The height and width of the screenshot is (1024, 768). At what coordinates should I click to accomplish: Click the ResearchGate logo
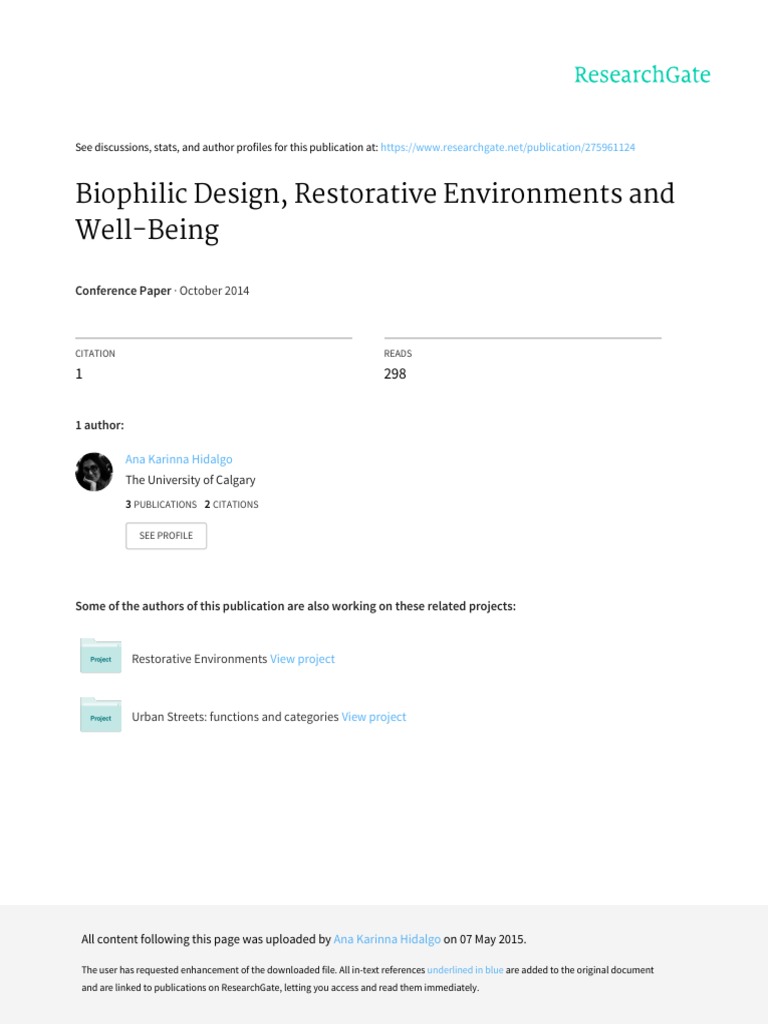[x=642, y=75]
